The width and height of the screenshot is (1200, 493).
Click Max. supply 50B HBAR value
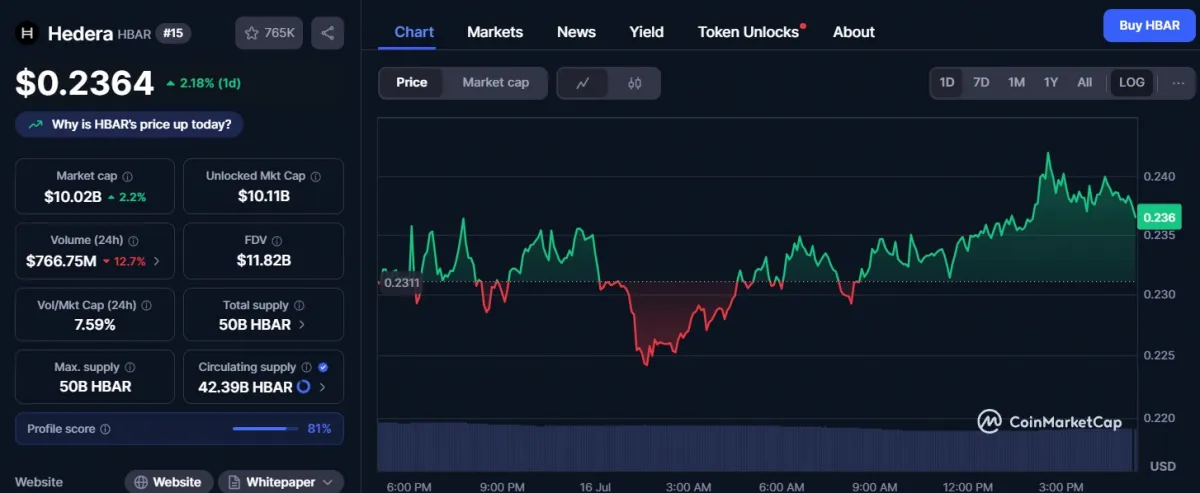point(95,387)
